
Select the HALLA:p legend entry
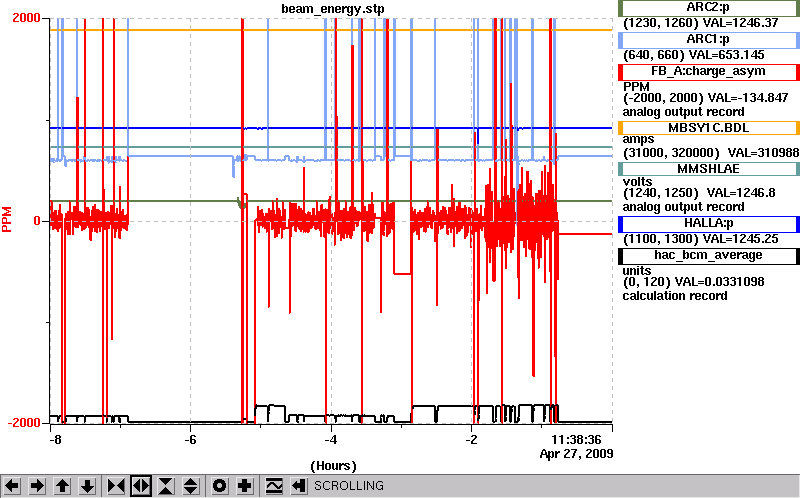pos(709,223)
